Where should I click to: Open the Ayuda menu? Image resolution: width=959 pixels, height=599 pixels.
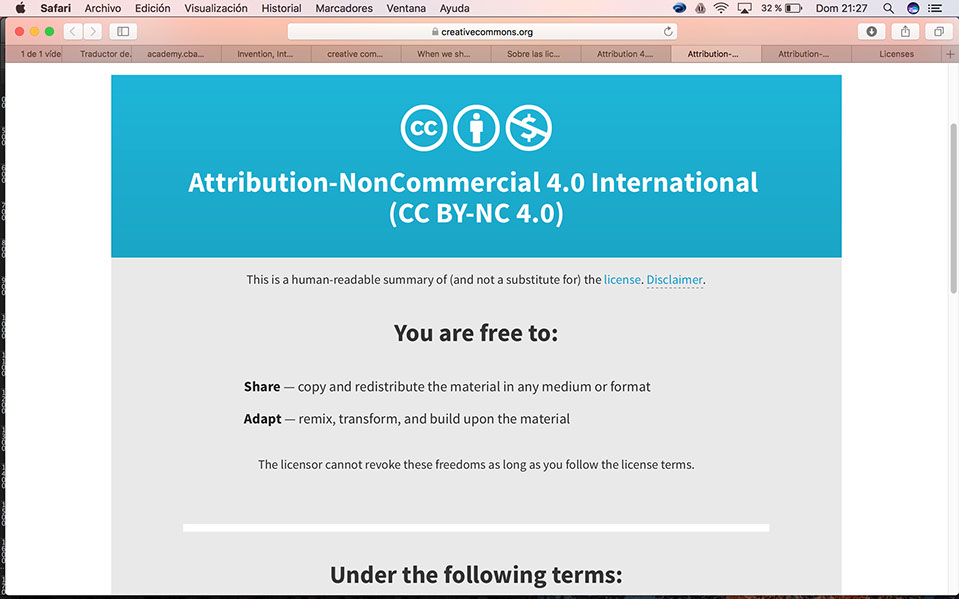pyautogui.click(x=454, y=8)
